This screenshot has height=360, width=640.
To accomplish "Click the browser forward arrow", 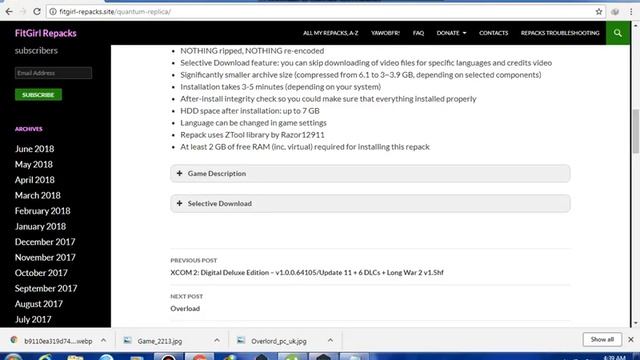I will pyautogui.click(x=23, y=12).
